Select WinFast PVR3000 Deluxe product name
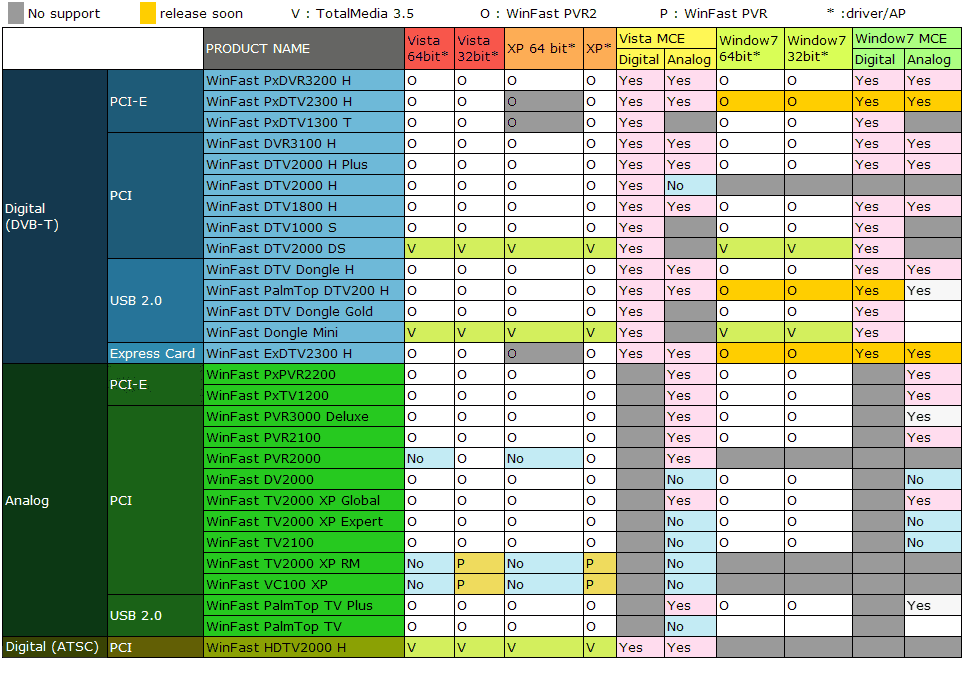Screen dimensions: 964x681 pos(304,416)
